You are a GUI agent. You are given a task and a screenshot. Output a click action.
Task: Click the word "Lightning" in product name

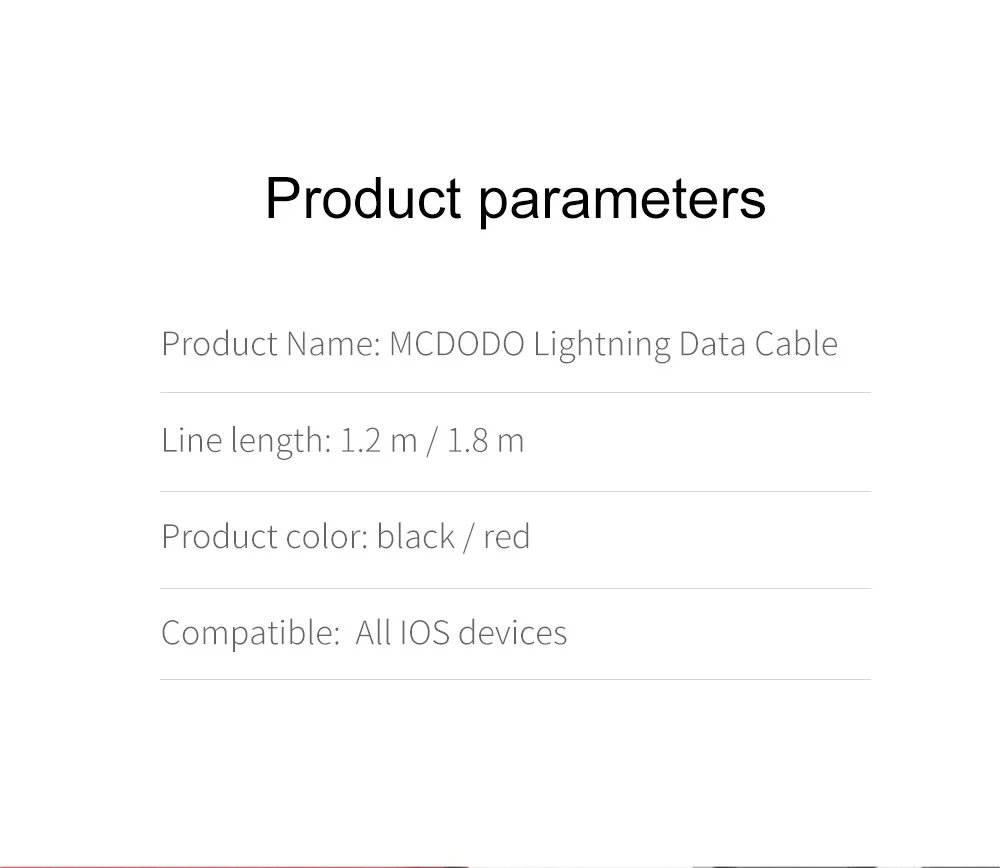click(601, 344)
